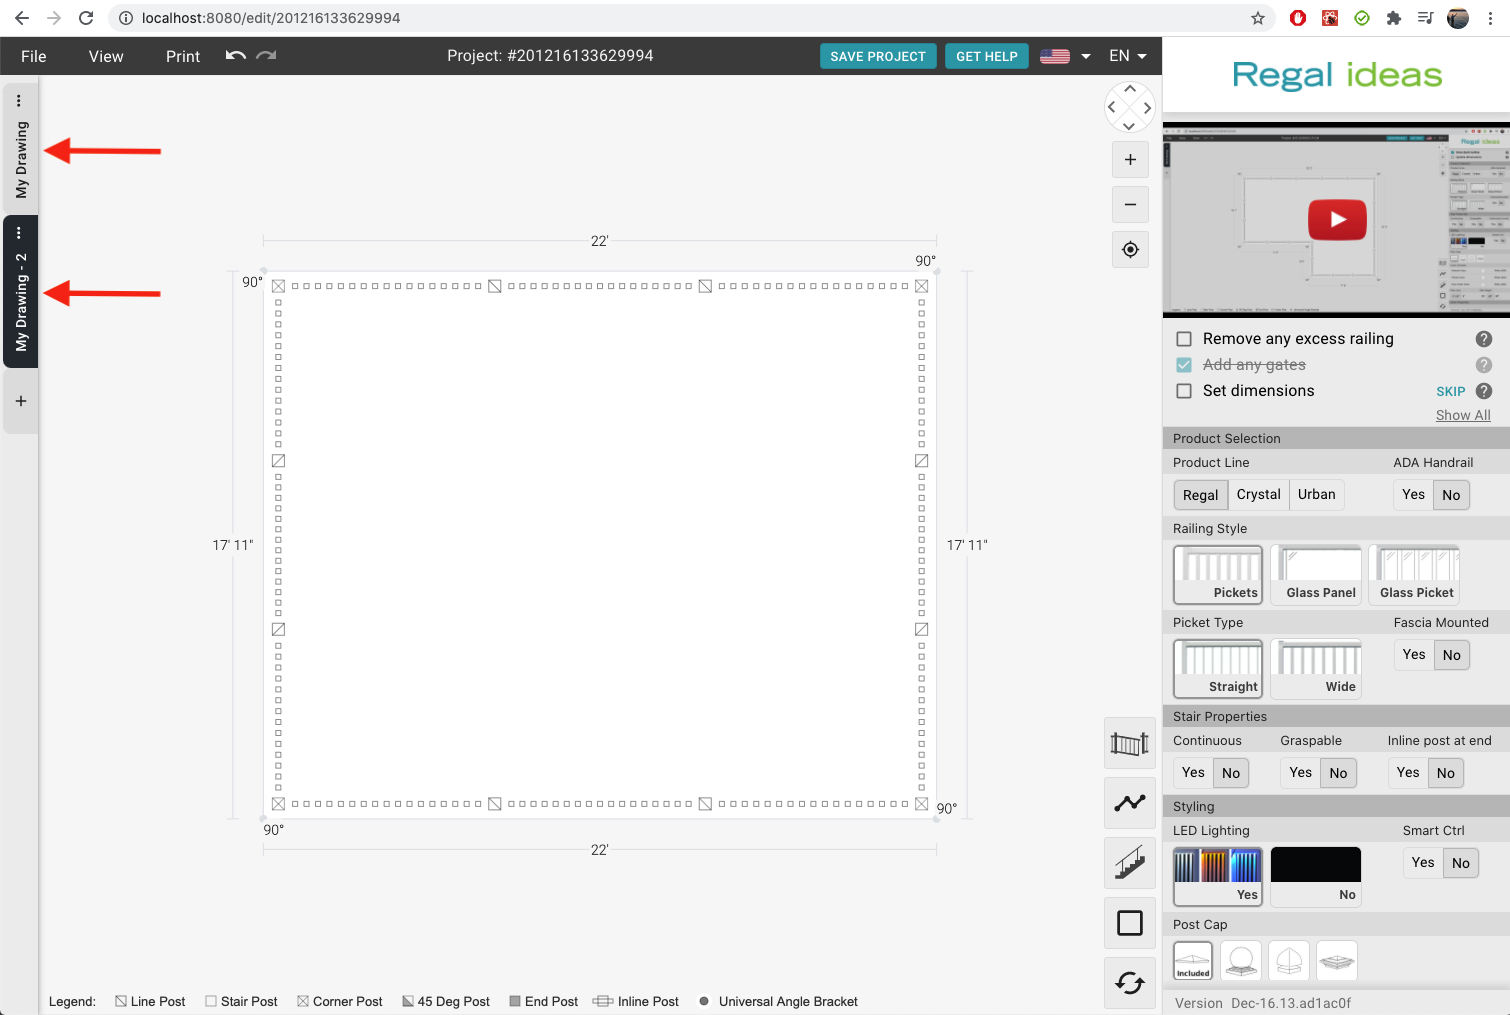1510x1015 pixels.
Task: Click the redo arrow icon
Action: click(266, 56)
